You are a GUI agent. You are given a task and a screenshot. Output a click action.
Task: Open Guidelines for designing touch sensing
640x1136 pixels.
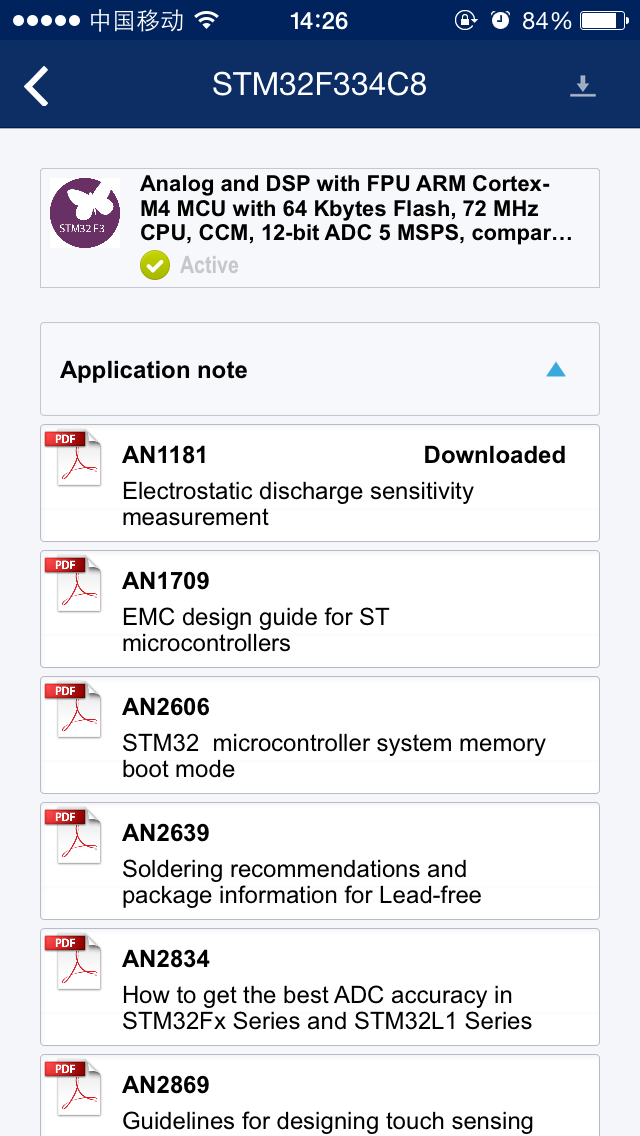(x=328, y=1122)
